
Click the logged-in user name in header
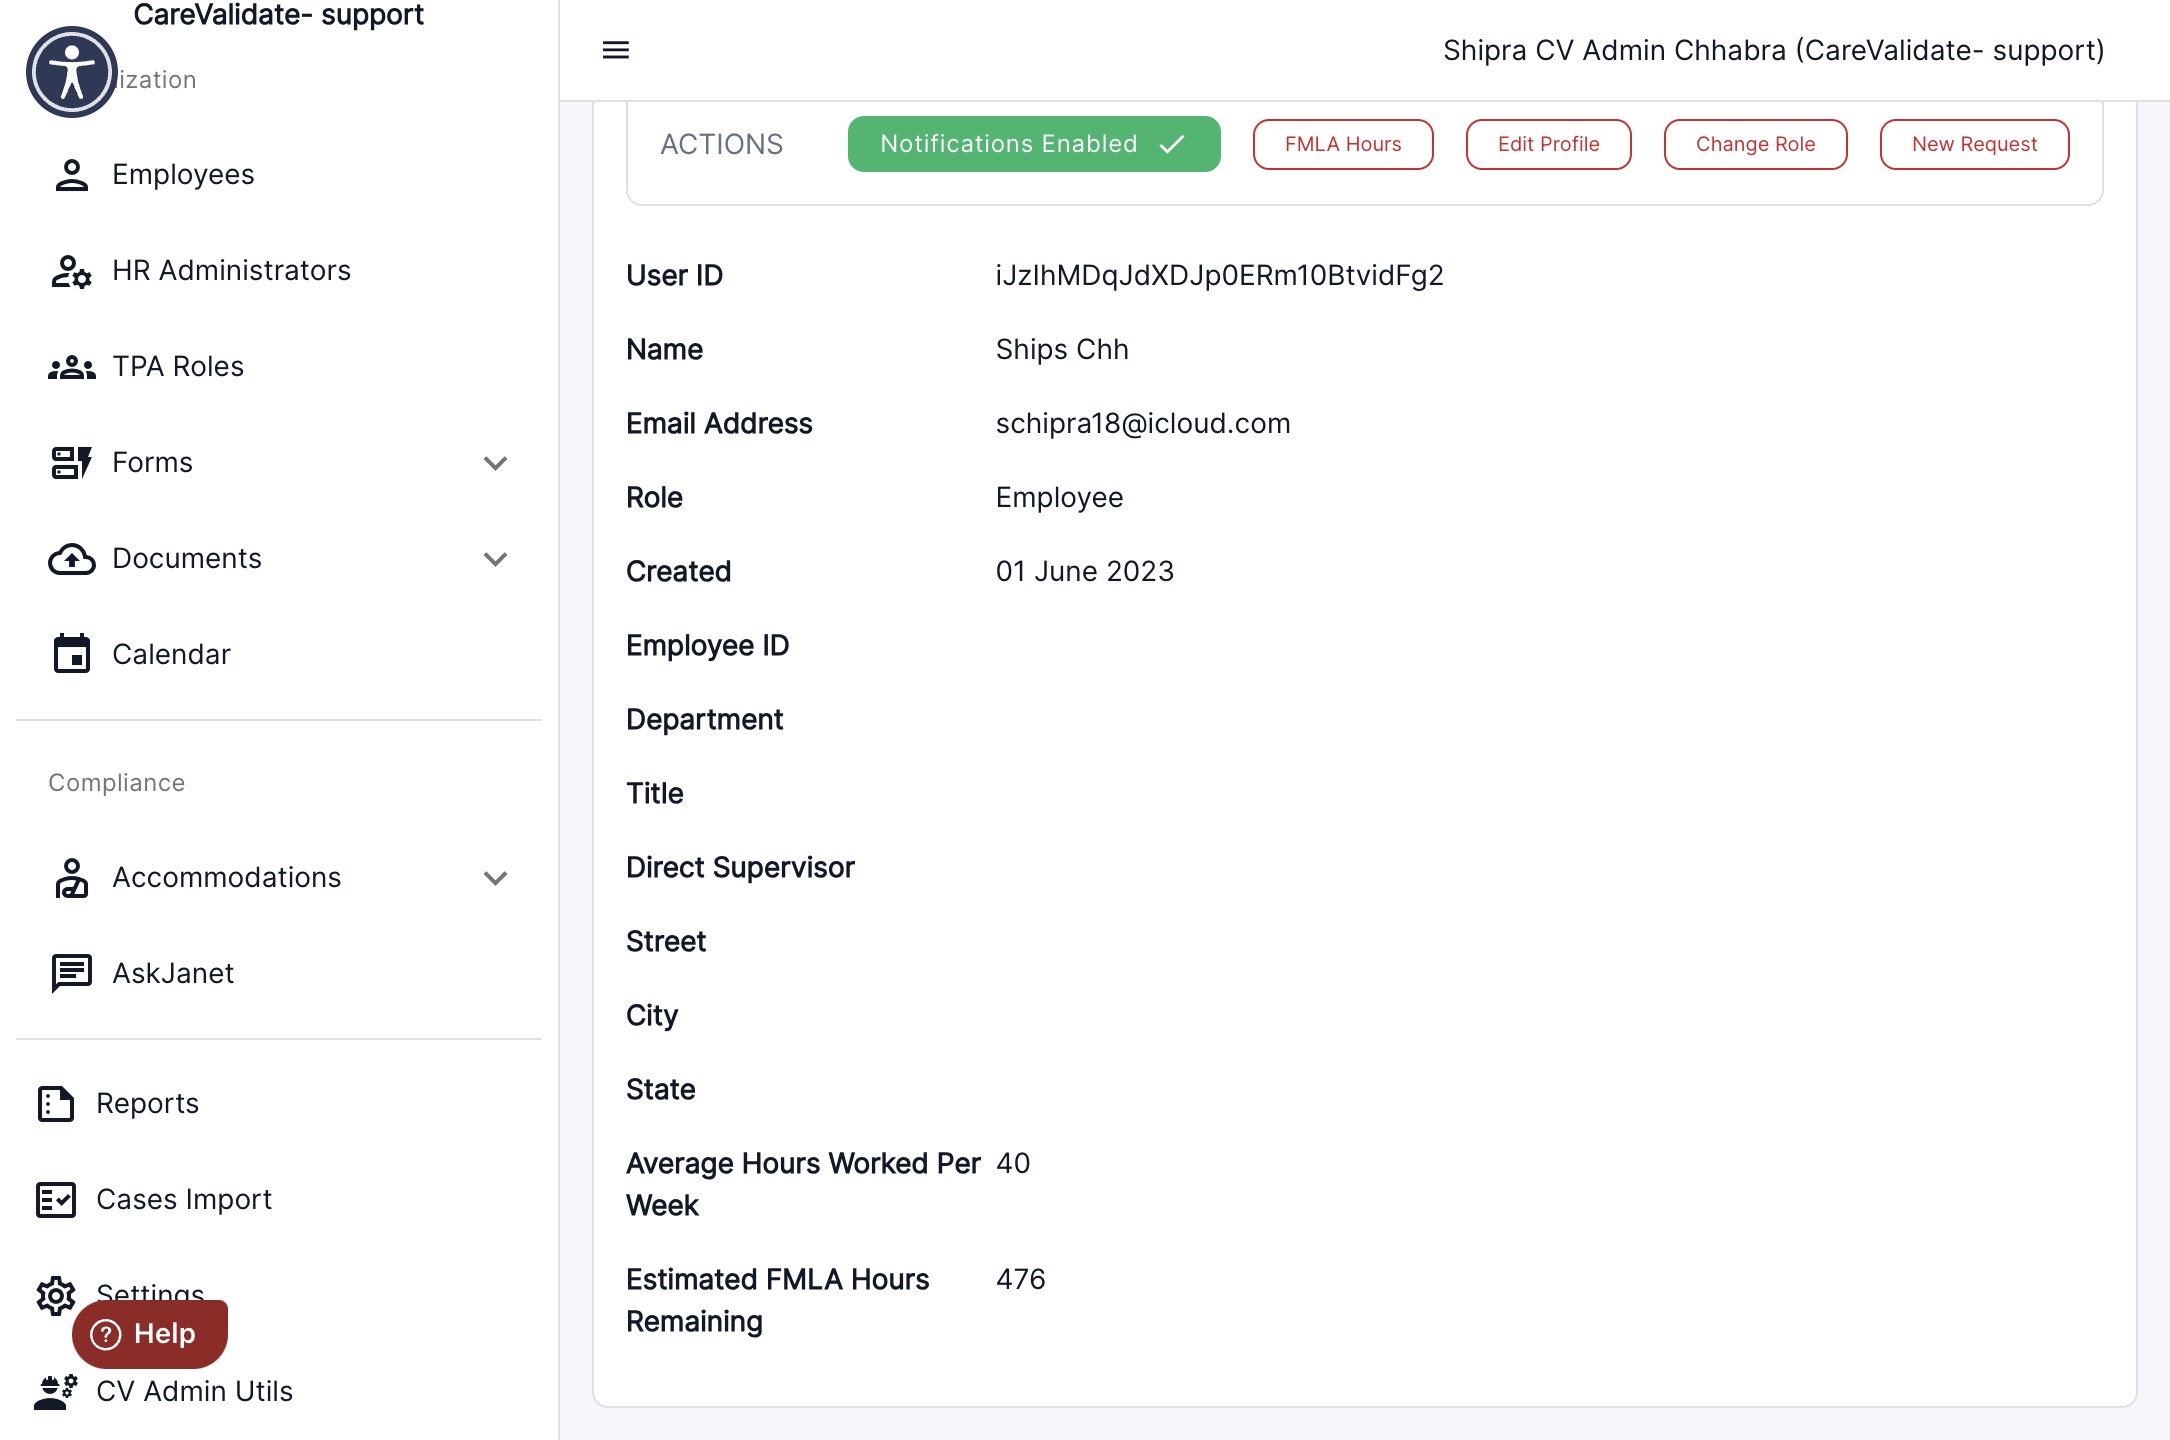tap(1773, 50)
